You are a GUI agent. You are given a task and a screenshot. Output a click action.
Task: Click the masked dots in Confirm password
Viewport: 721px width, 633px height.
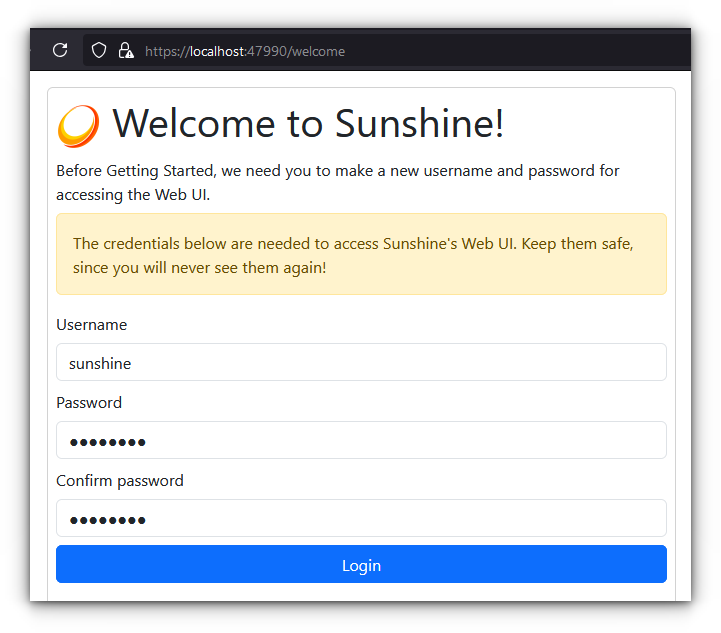point(107,520)
